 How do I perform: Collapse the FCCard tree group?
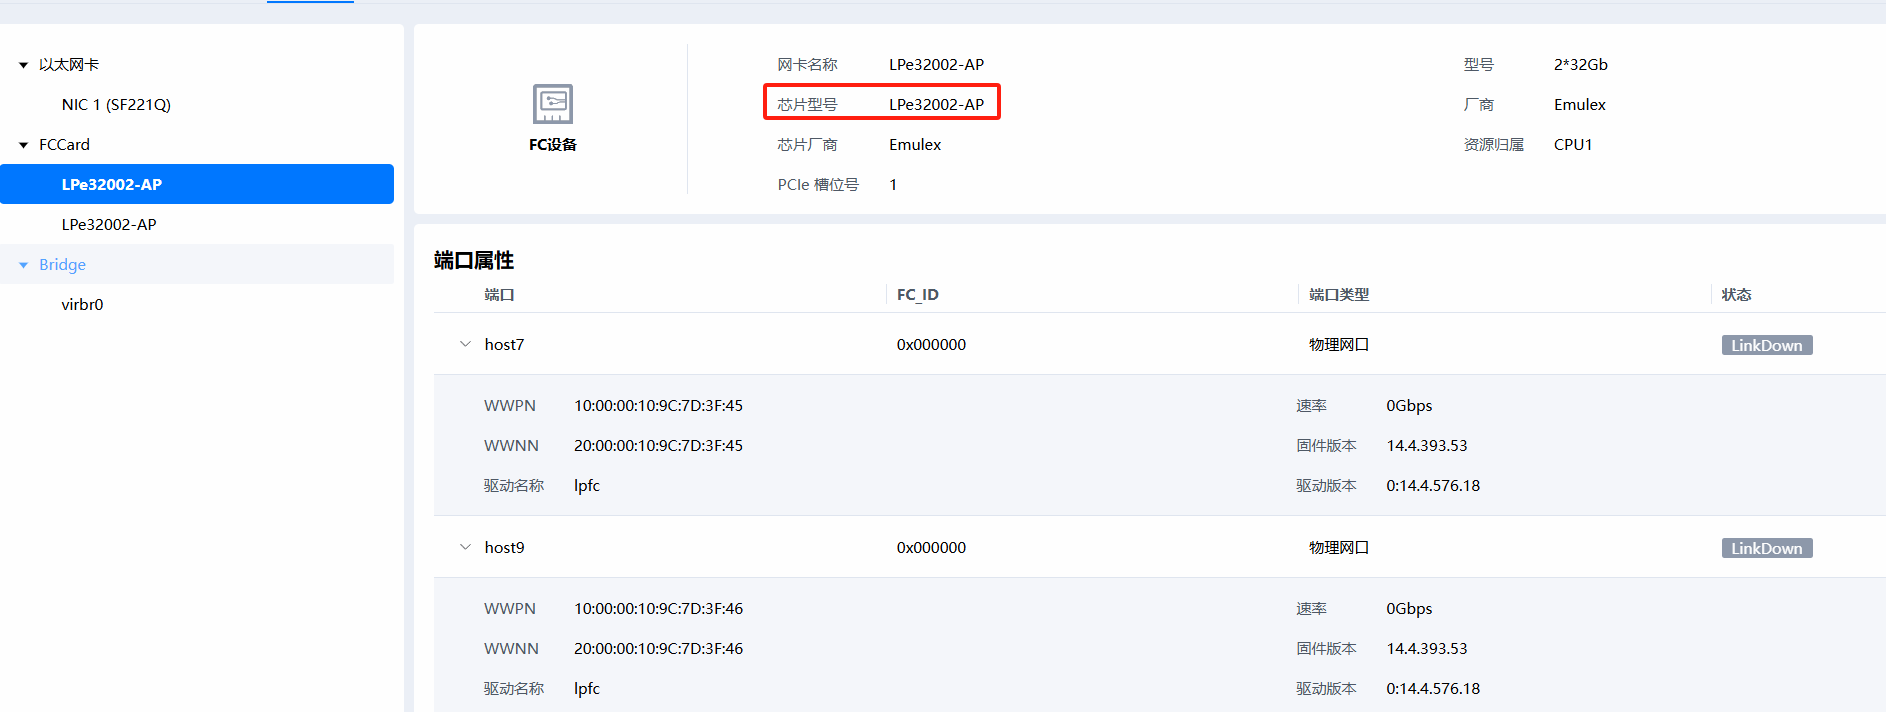[x=23, y=145]
